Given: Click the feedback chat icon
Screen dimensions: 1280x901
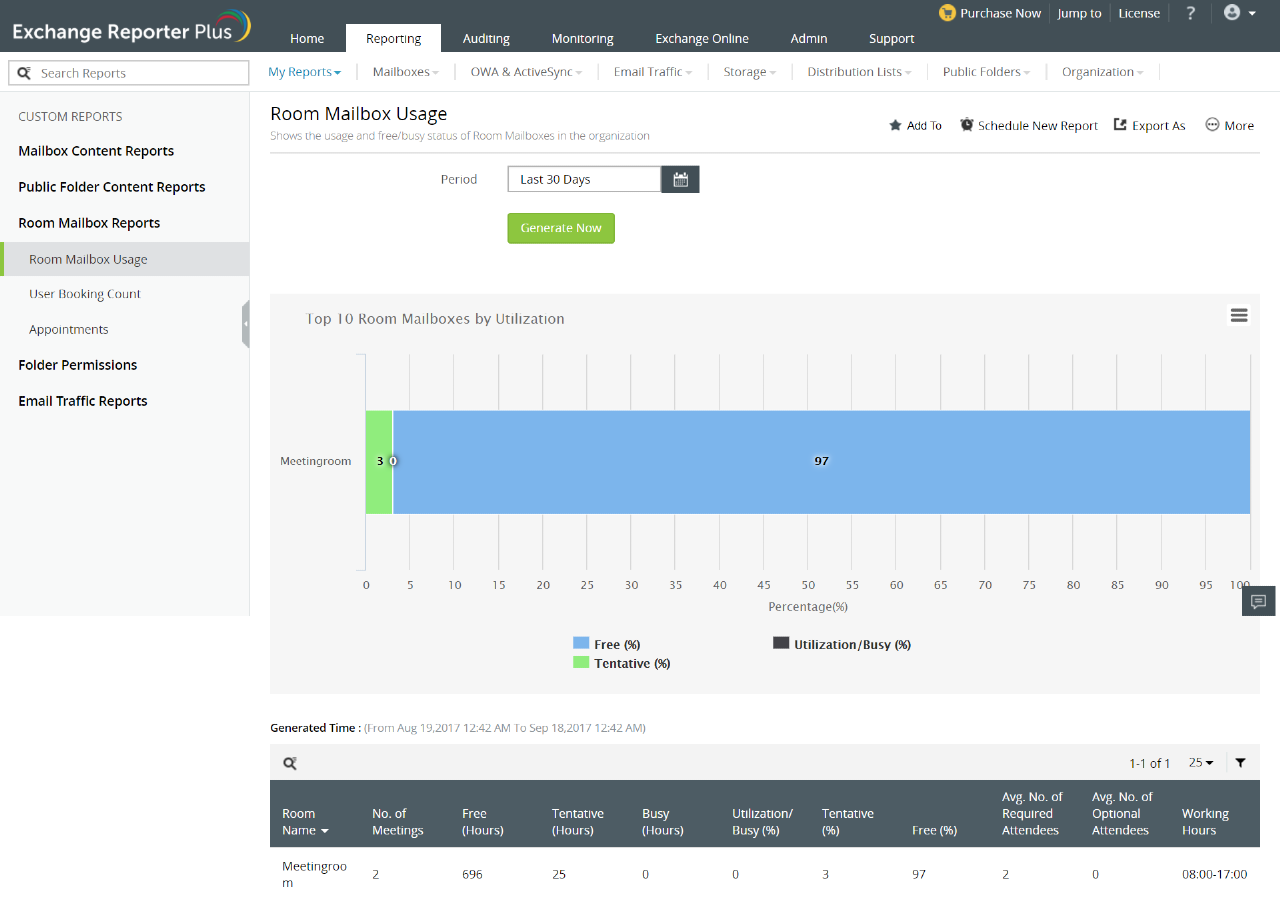Looking at the screenshot, I should [x=1259, y=601].
